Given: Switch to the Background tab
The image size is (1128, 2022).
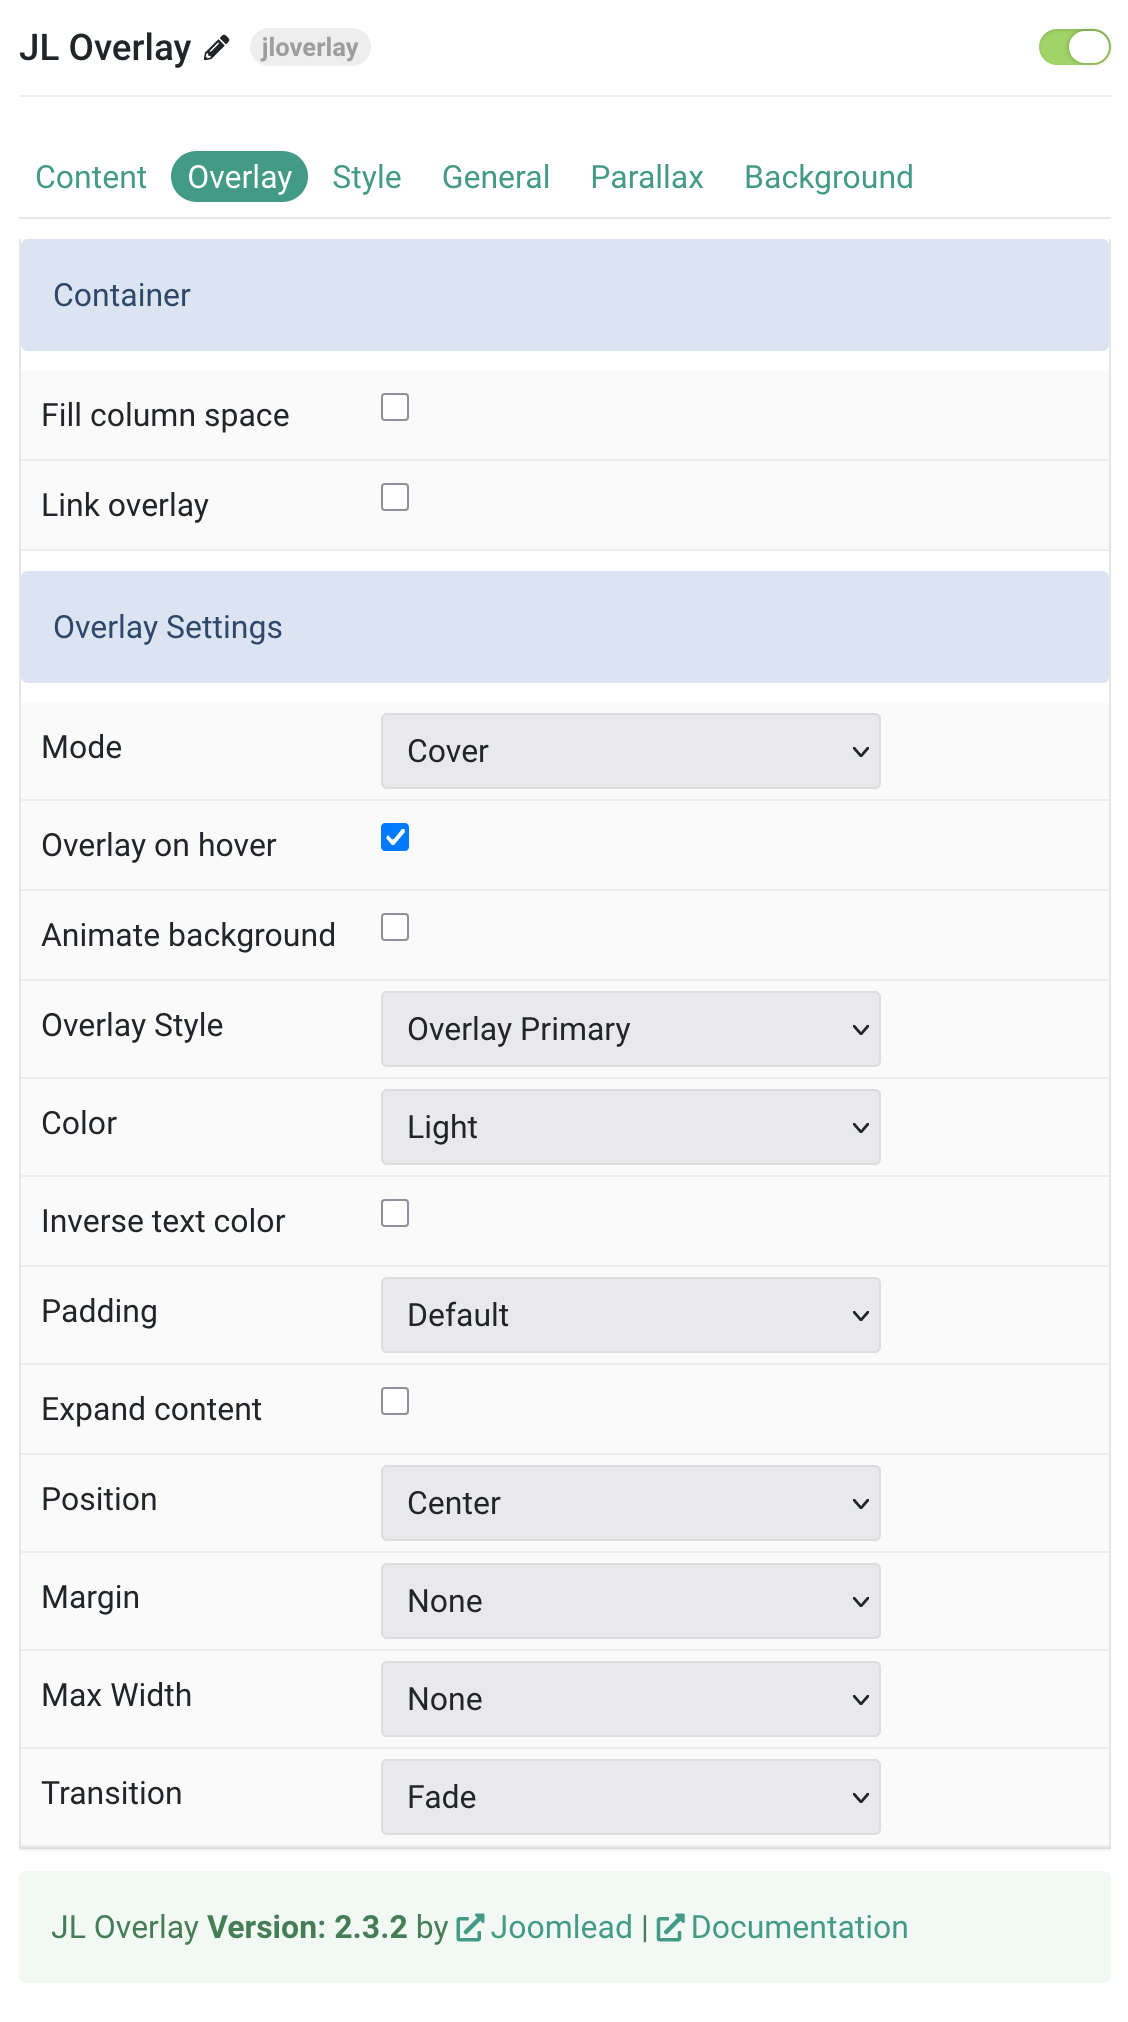Looking at the screenshot, I should pyautogui.click(x=829, y=177).
